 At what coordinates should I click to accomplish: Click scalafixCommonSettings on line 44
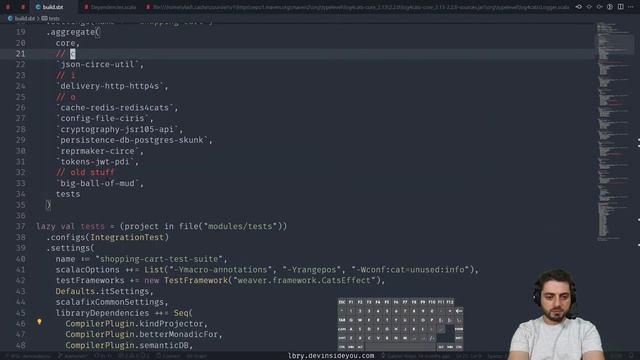tap(112, 302)
